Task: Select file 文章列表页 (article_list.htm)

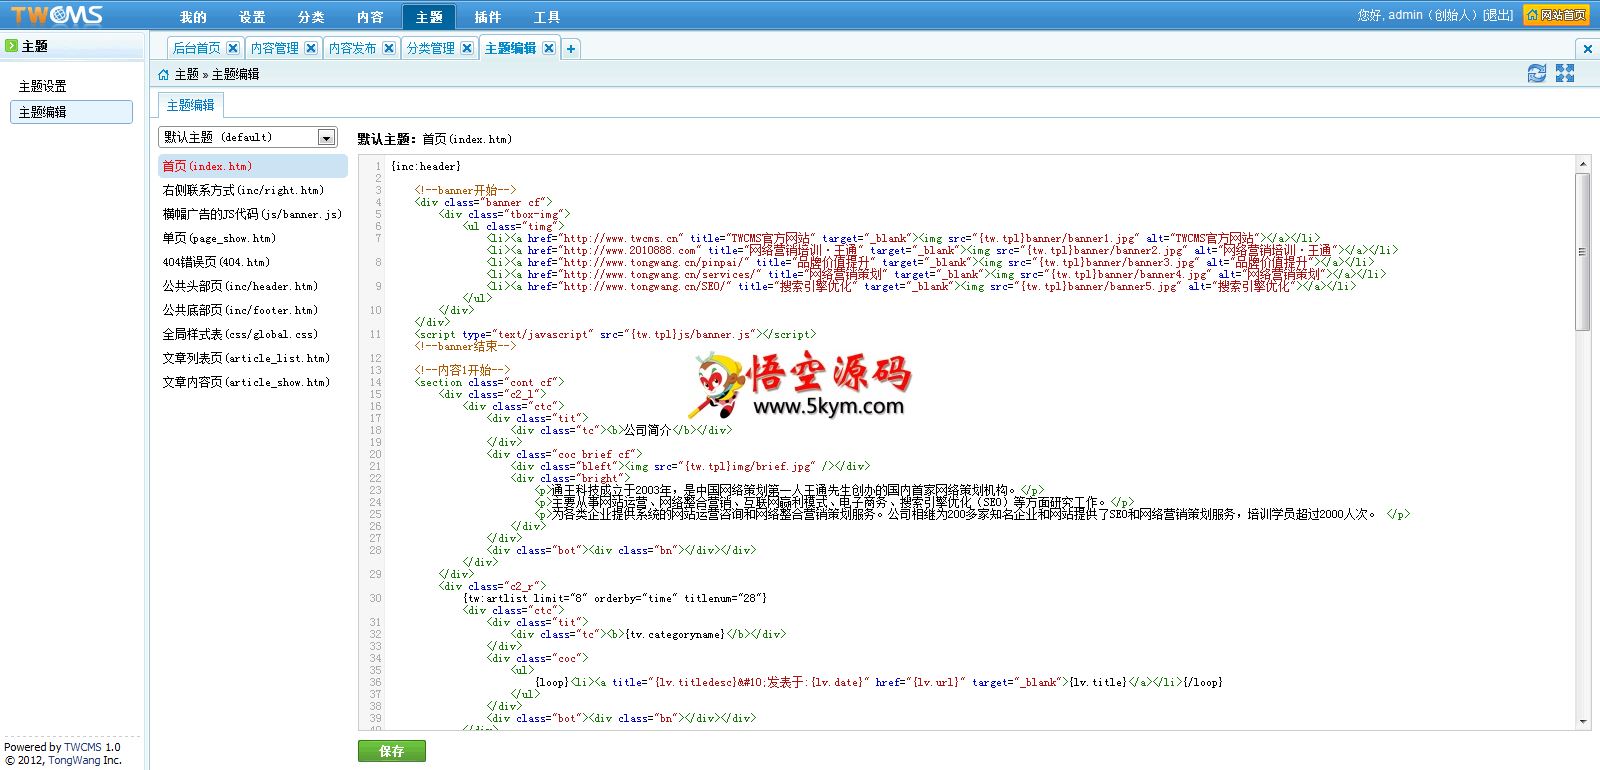Action: (253, 358)
